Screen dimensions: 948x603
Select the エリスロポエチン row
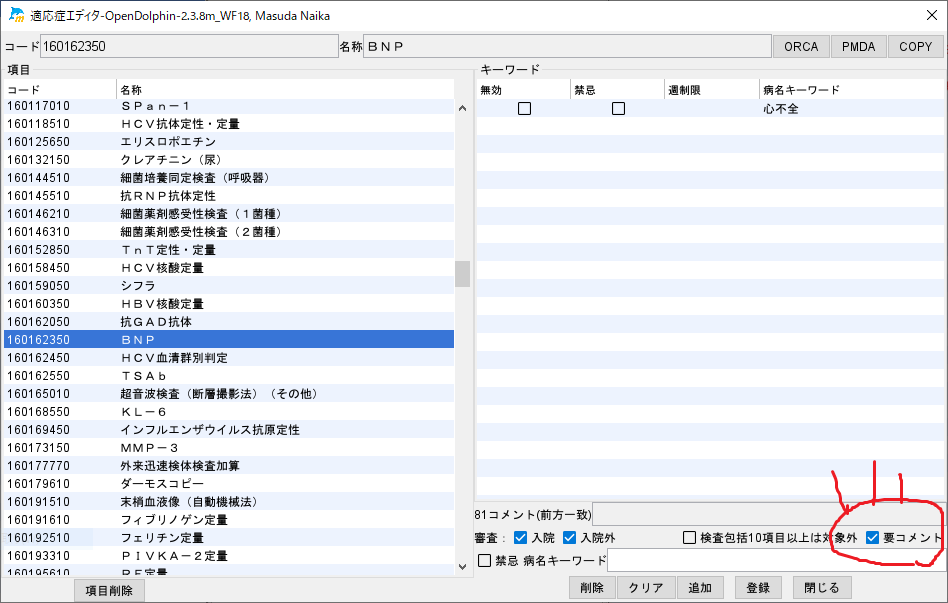[229, 142]
